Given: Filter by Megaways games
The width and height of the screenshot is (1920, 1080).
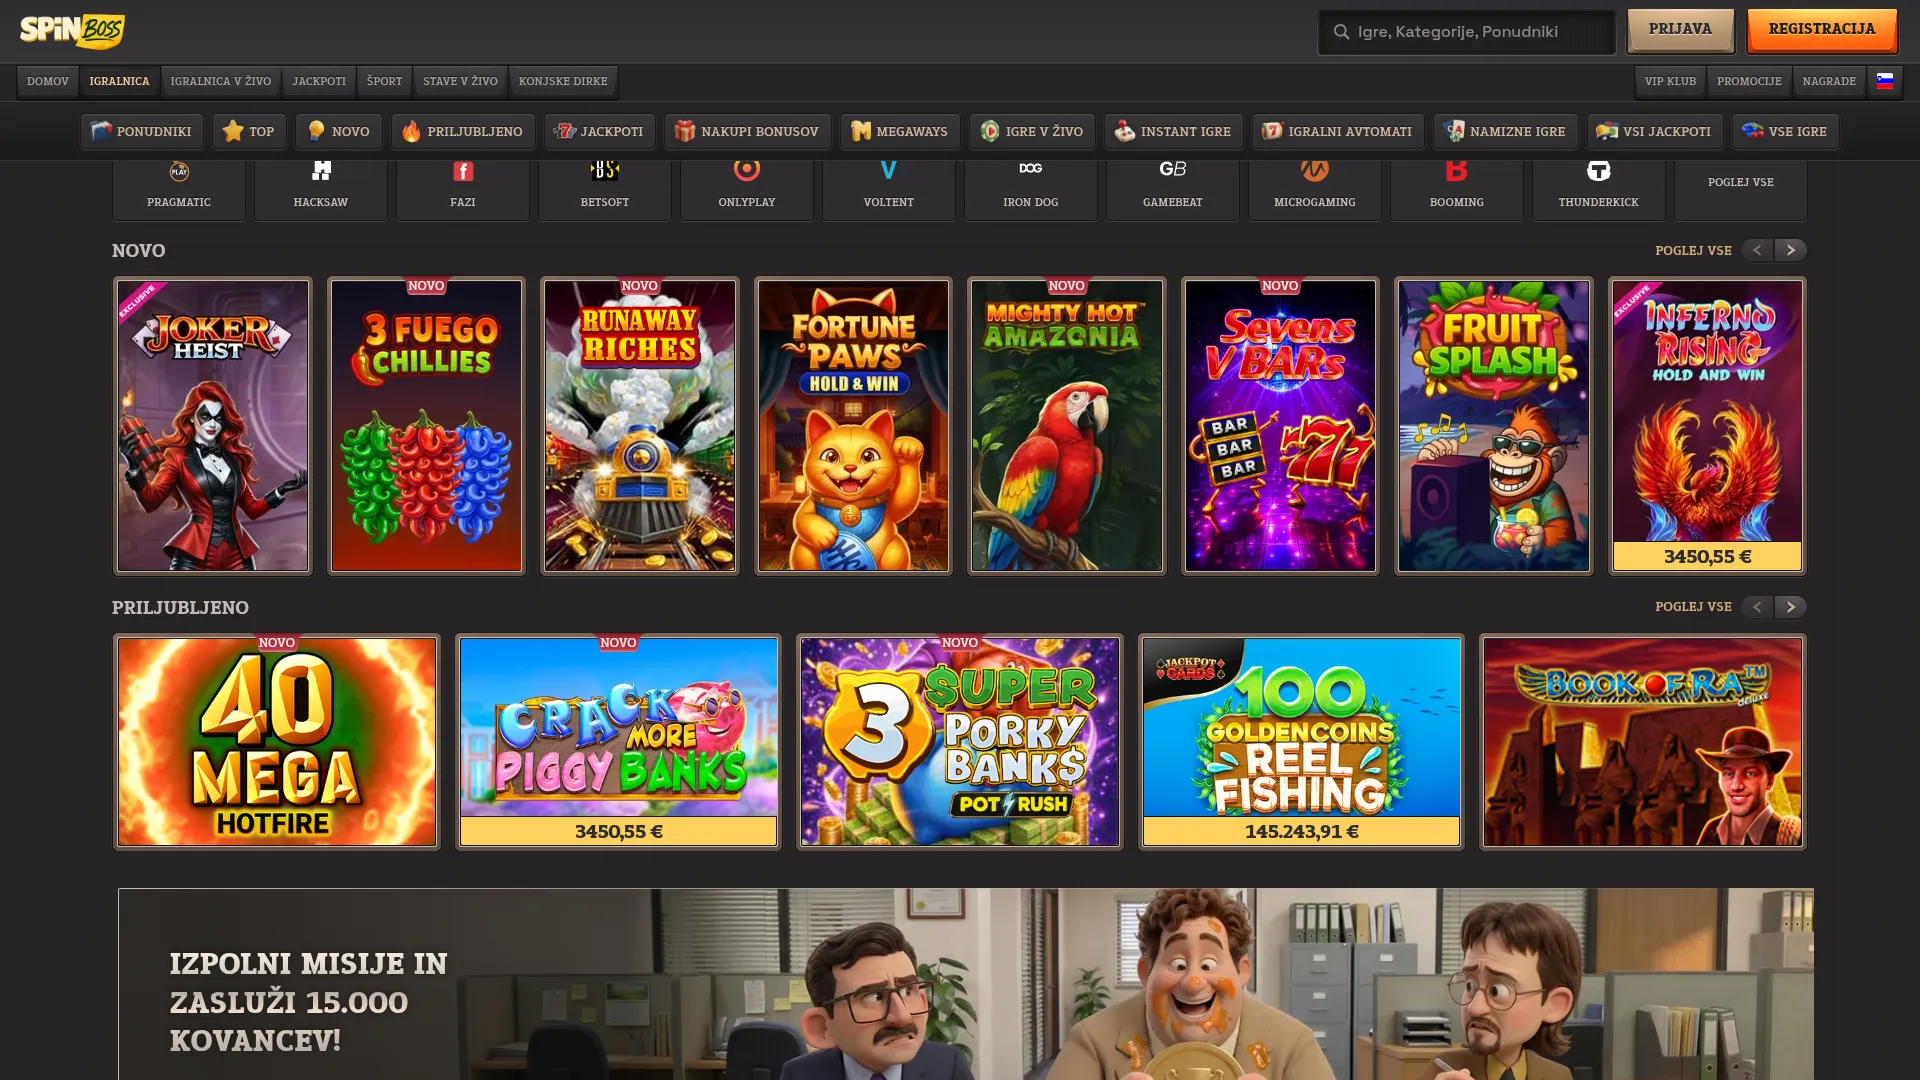Looking at the screenshot, I should [x=900, y=131].
